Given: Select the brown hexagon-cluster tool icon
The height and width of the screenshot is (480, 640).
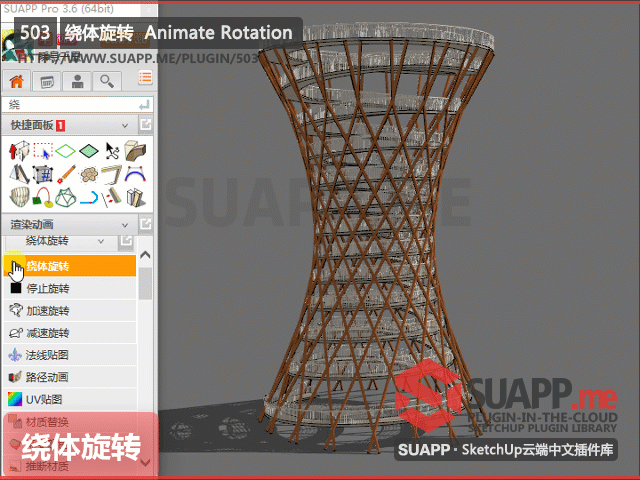Looking at the screenshot, I should (89, 175).
